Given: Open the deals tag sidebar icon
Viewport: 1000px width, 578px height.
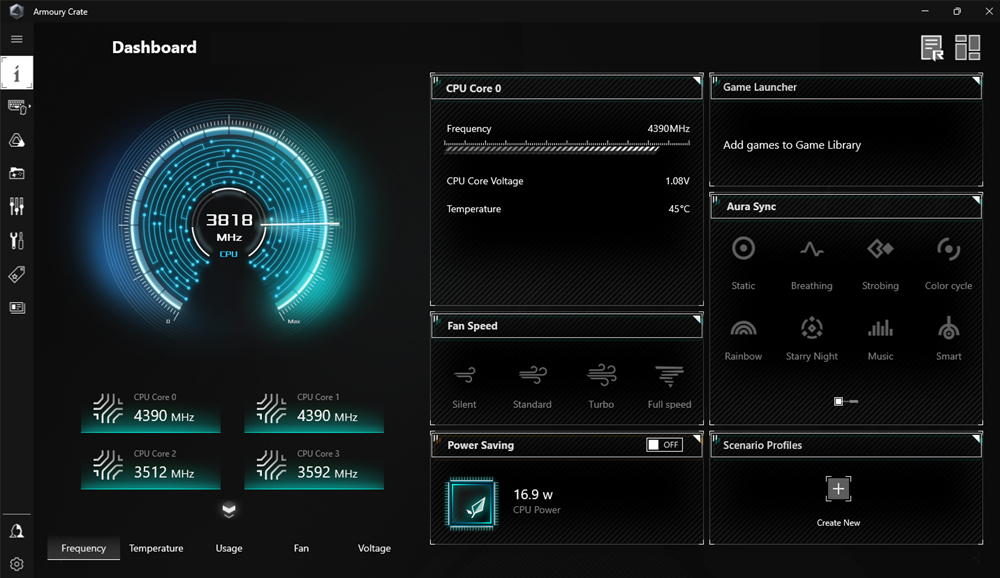Looking at the screenshot, I should [17, 274].
